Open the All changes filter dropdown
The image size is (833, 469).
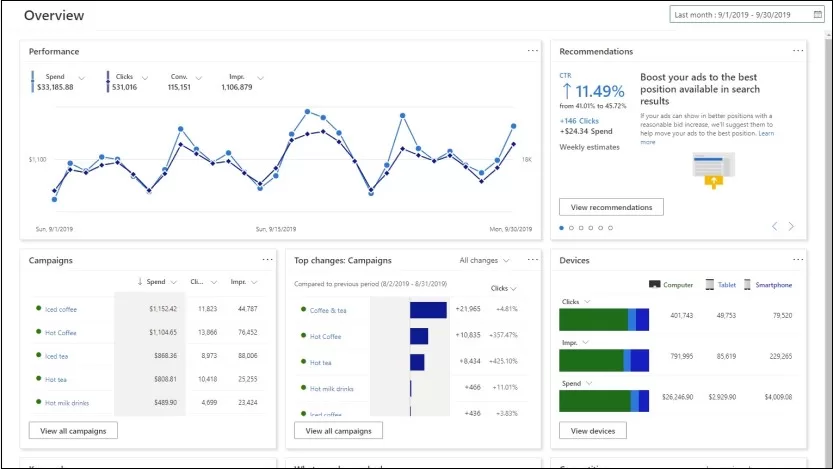pos(484,260)
